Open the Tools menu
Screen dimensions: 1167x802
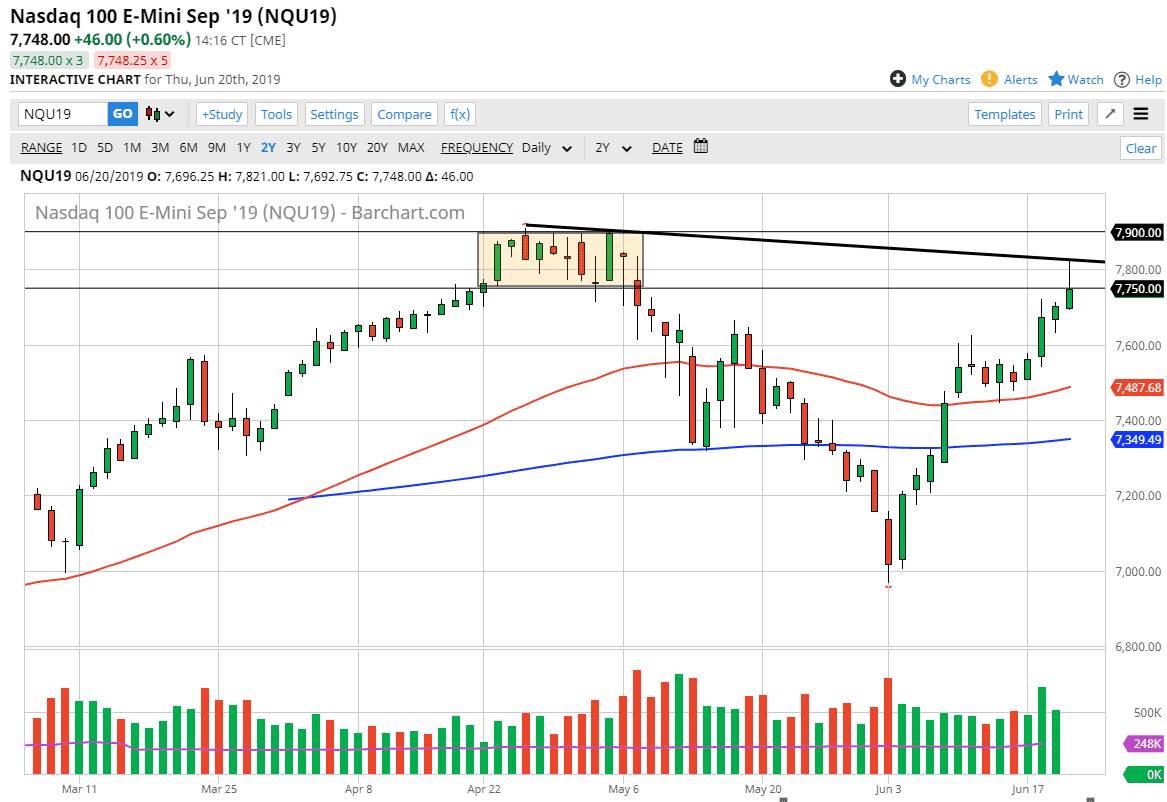[276, 114]
